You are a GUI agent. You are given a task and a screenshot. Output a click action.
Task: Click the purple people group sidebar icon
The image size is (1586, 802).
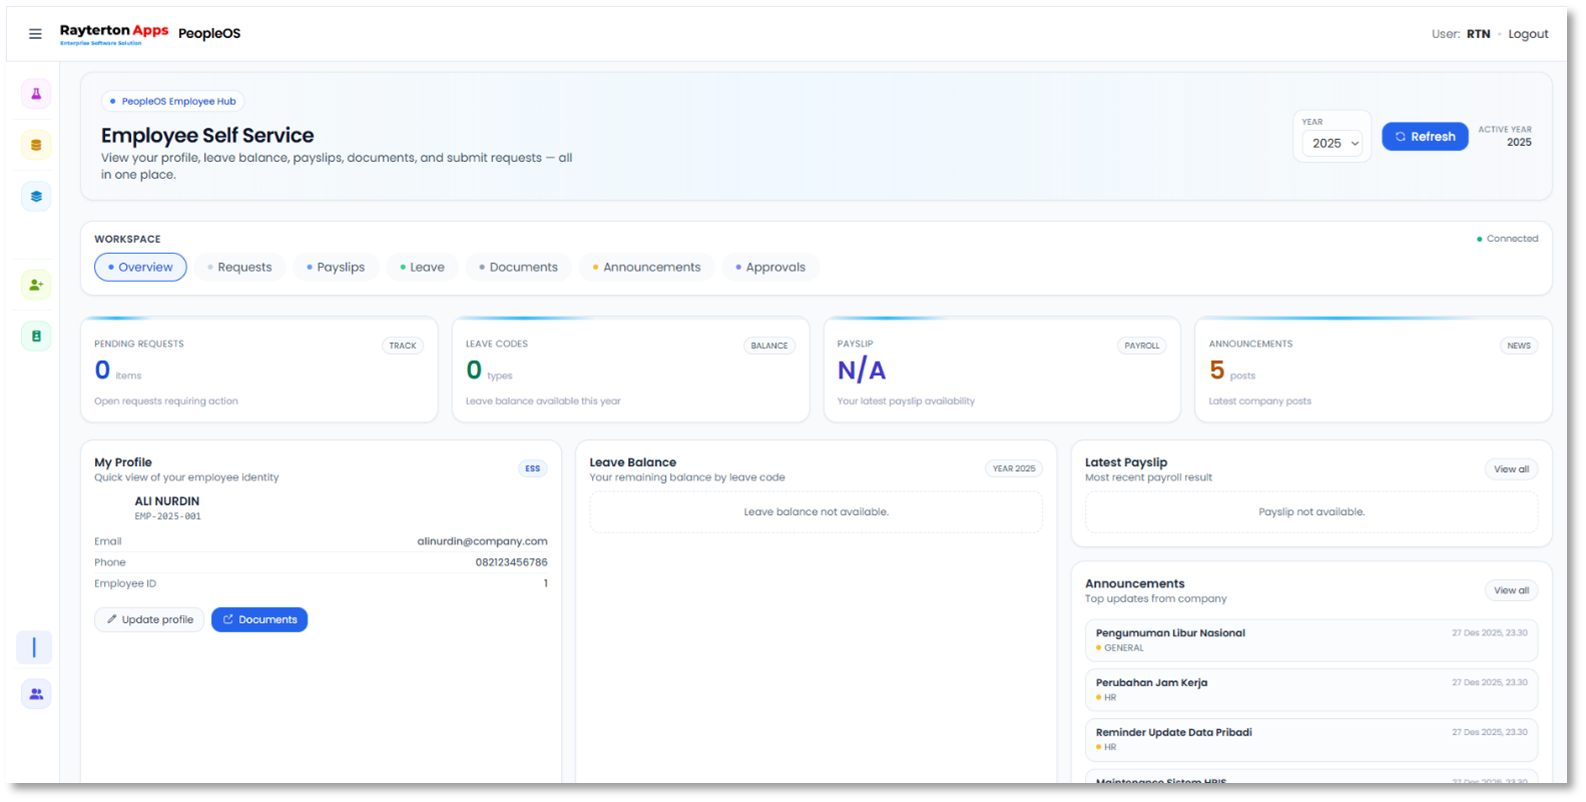36,694
